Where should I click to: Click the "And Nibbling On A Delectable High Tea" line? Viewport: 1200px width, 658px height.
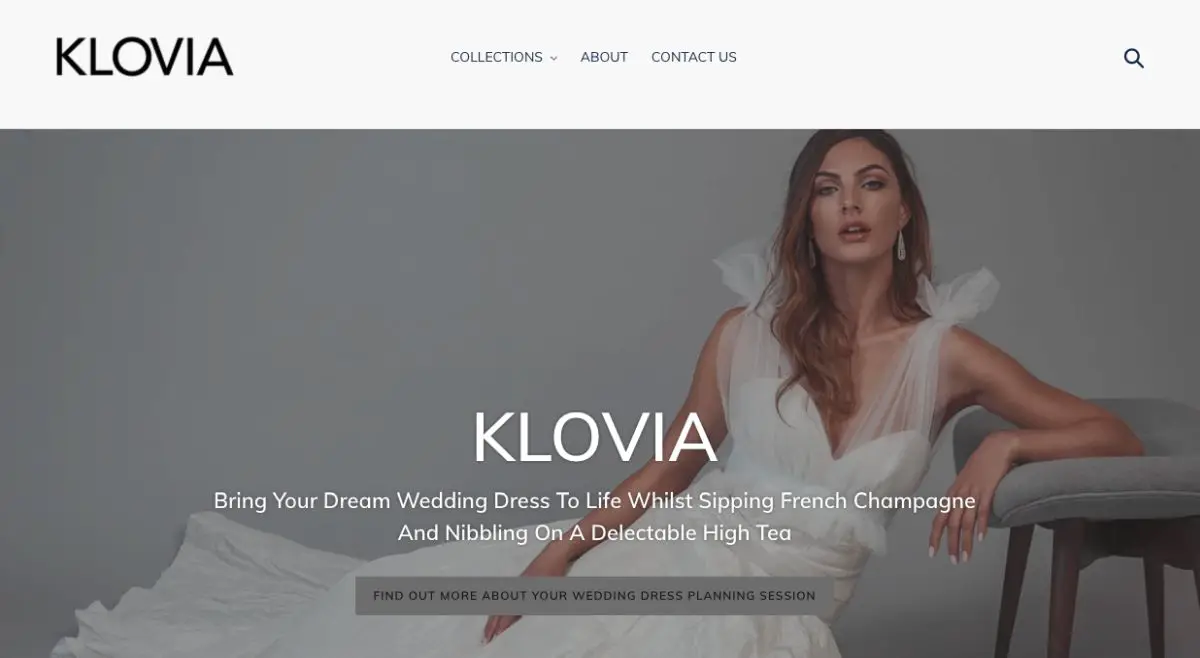coord(594,533)
